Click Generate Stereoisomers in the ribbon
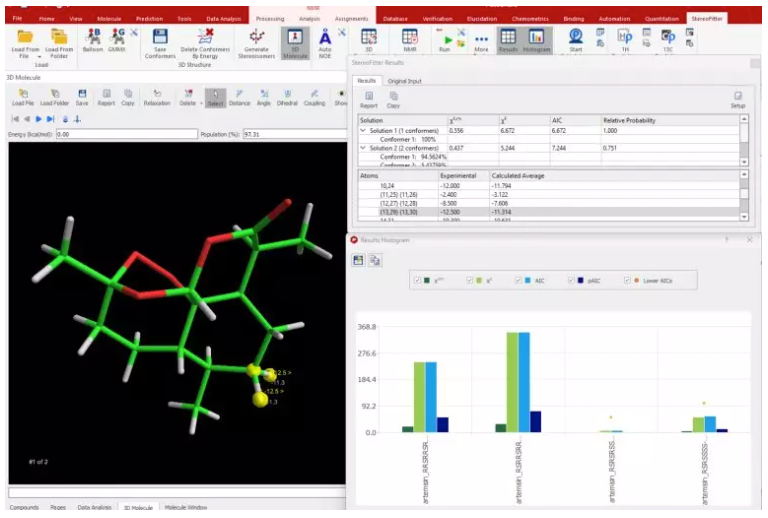Screen dimensions: 768x518 click(x=256, y=41)
